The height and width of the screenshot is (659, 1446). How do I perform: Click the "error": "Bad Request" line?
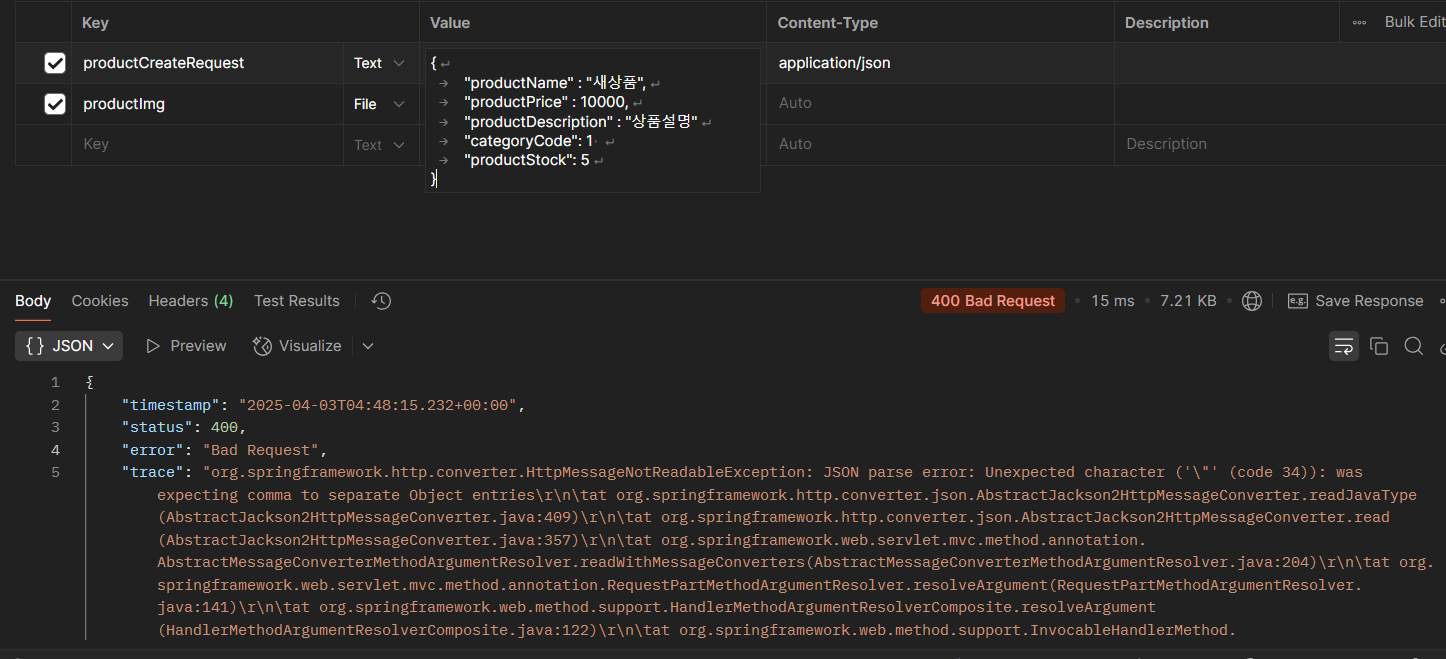225,450
